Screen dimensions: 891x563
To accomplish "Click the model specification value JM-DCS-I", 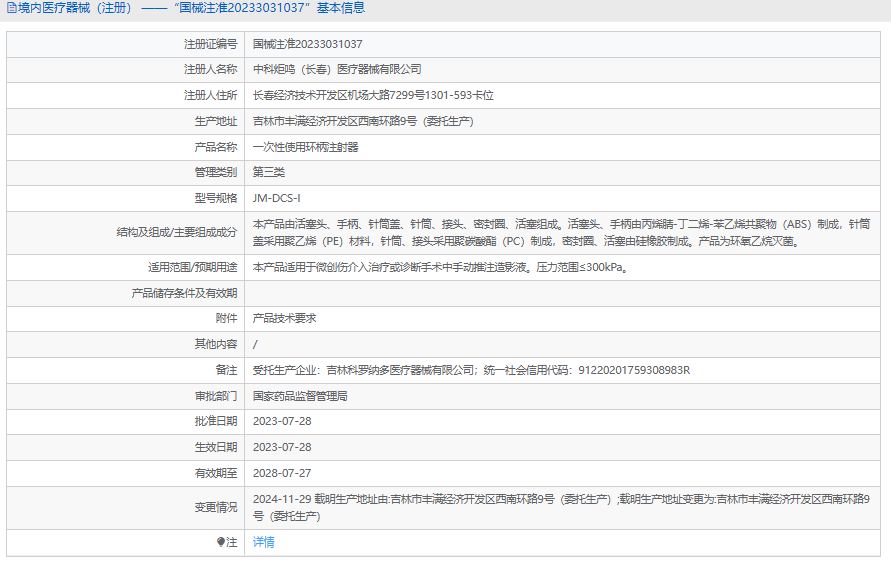I will [276, 198].
